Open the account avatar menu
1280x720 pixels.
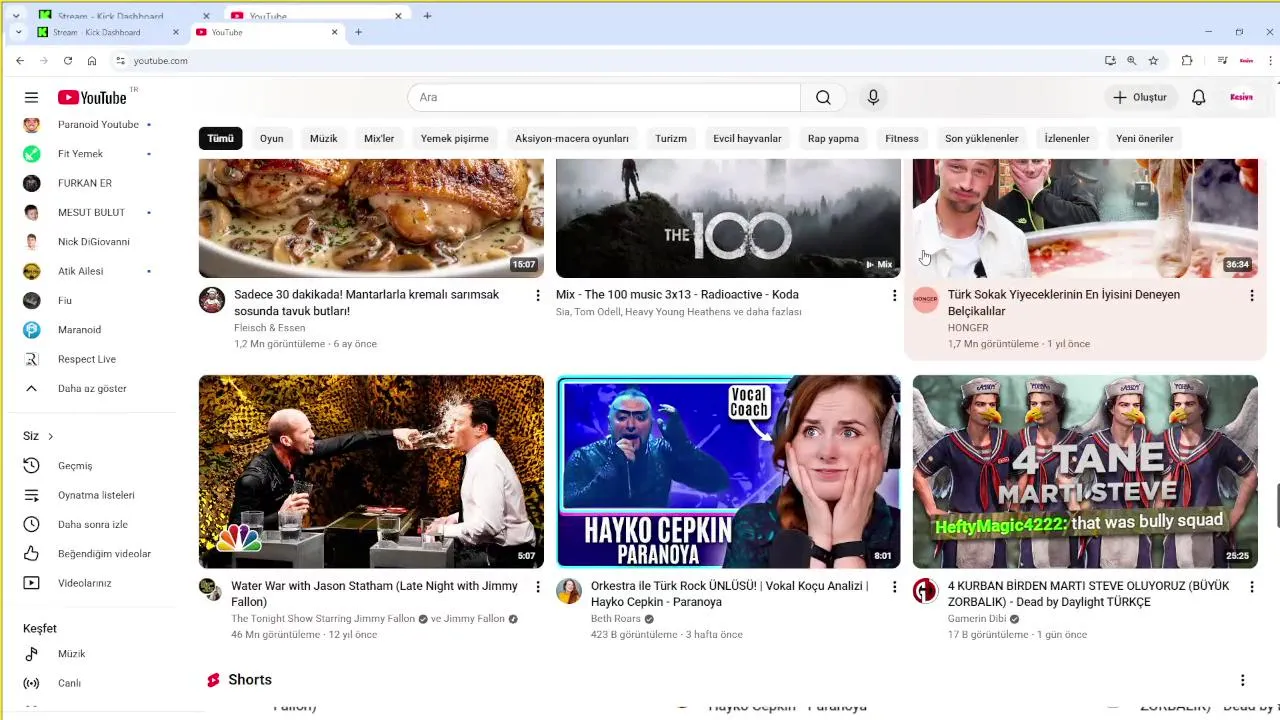(x=1241, y=97)
